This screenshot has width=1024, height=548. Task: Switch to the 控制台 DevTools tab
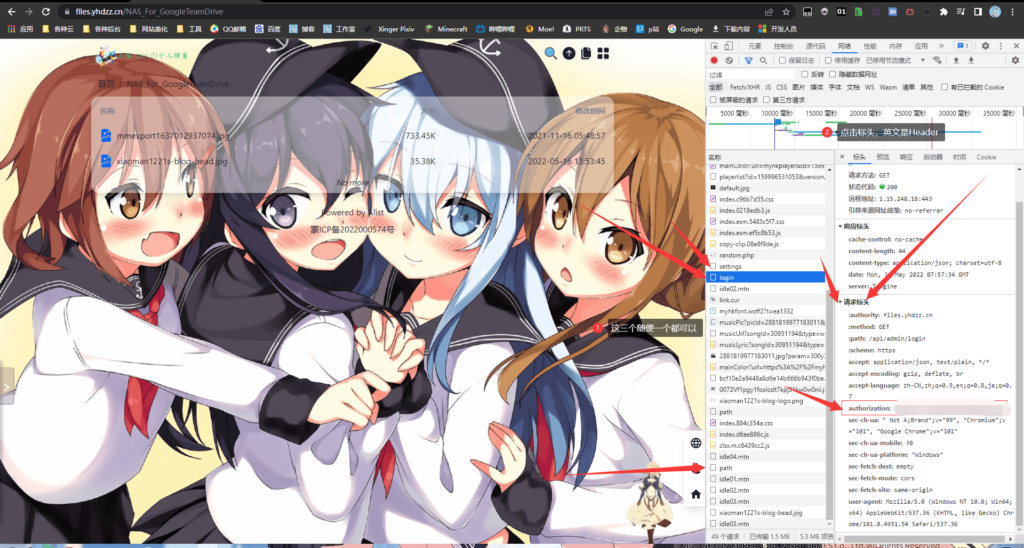tap(784, 46)
